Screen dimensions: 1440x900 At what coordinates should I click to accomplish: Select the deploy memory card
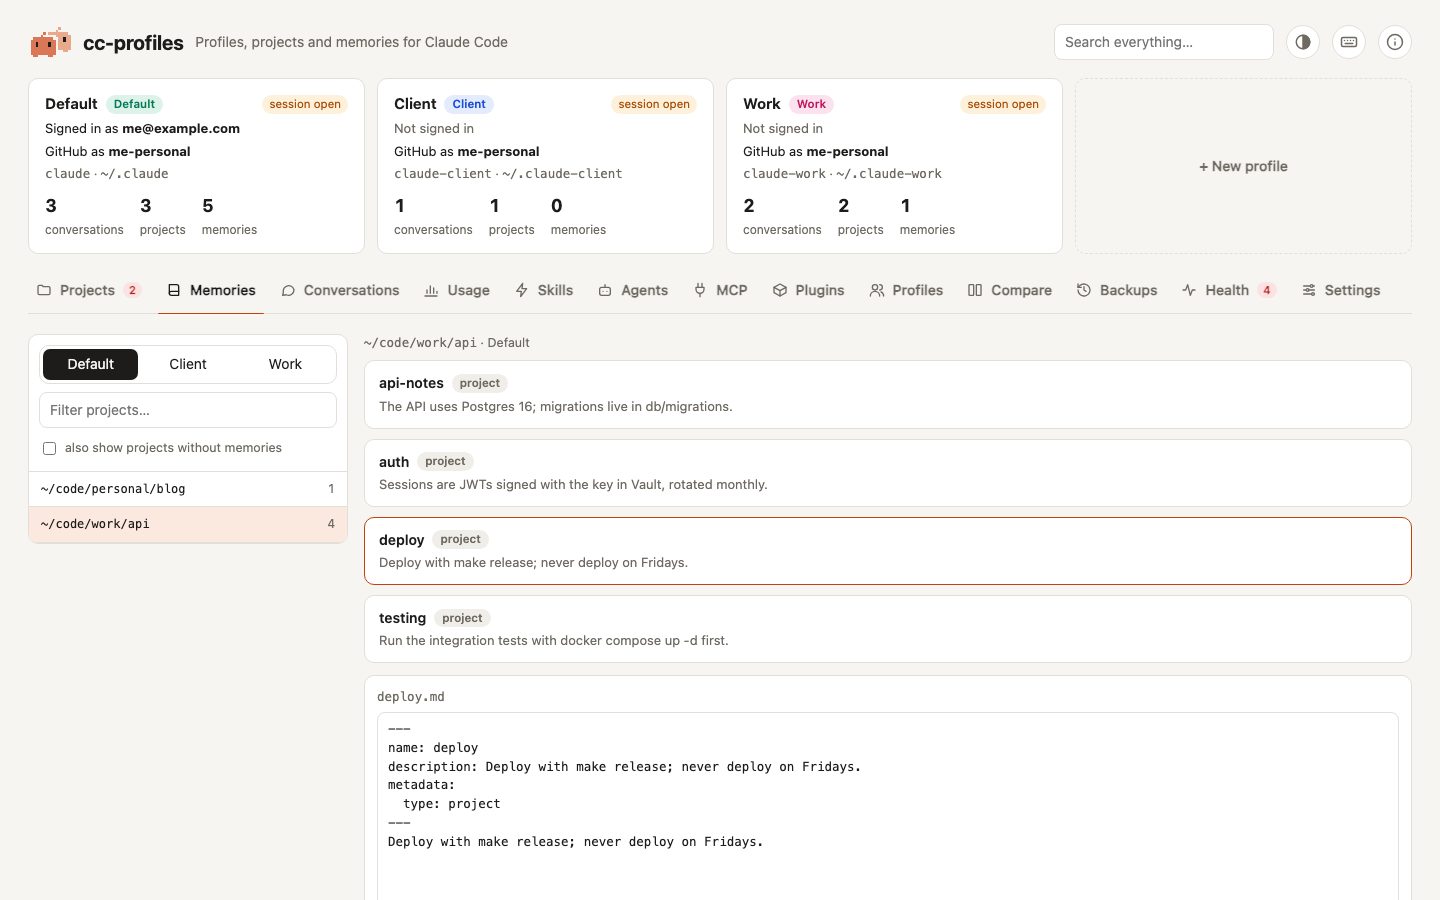(888, 551)
